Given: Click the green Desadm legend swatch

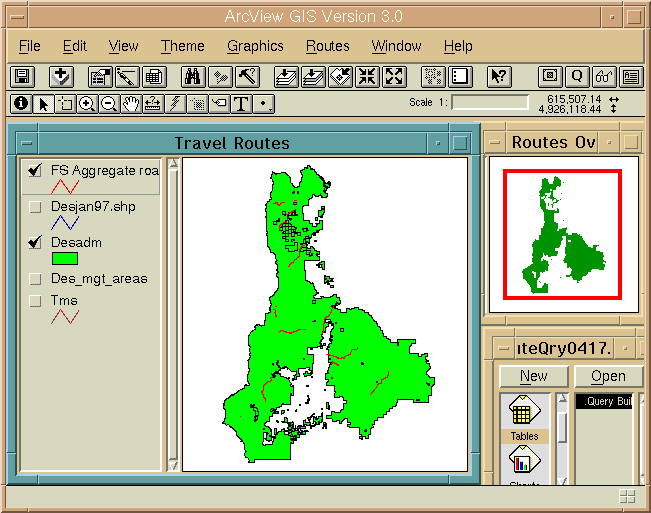Looking at the screenshot, I should point(65,259).
